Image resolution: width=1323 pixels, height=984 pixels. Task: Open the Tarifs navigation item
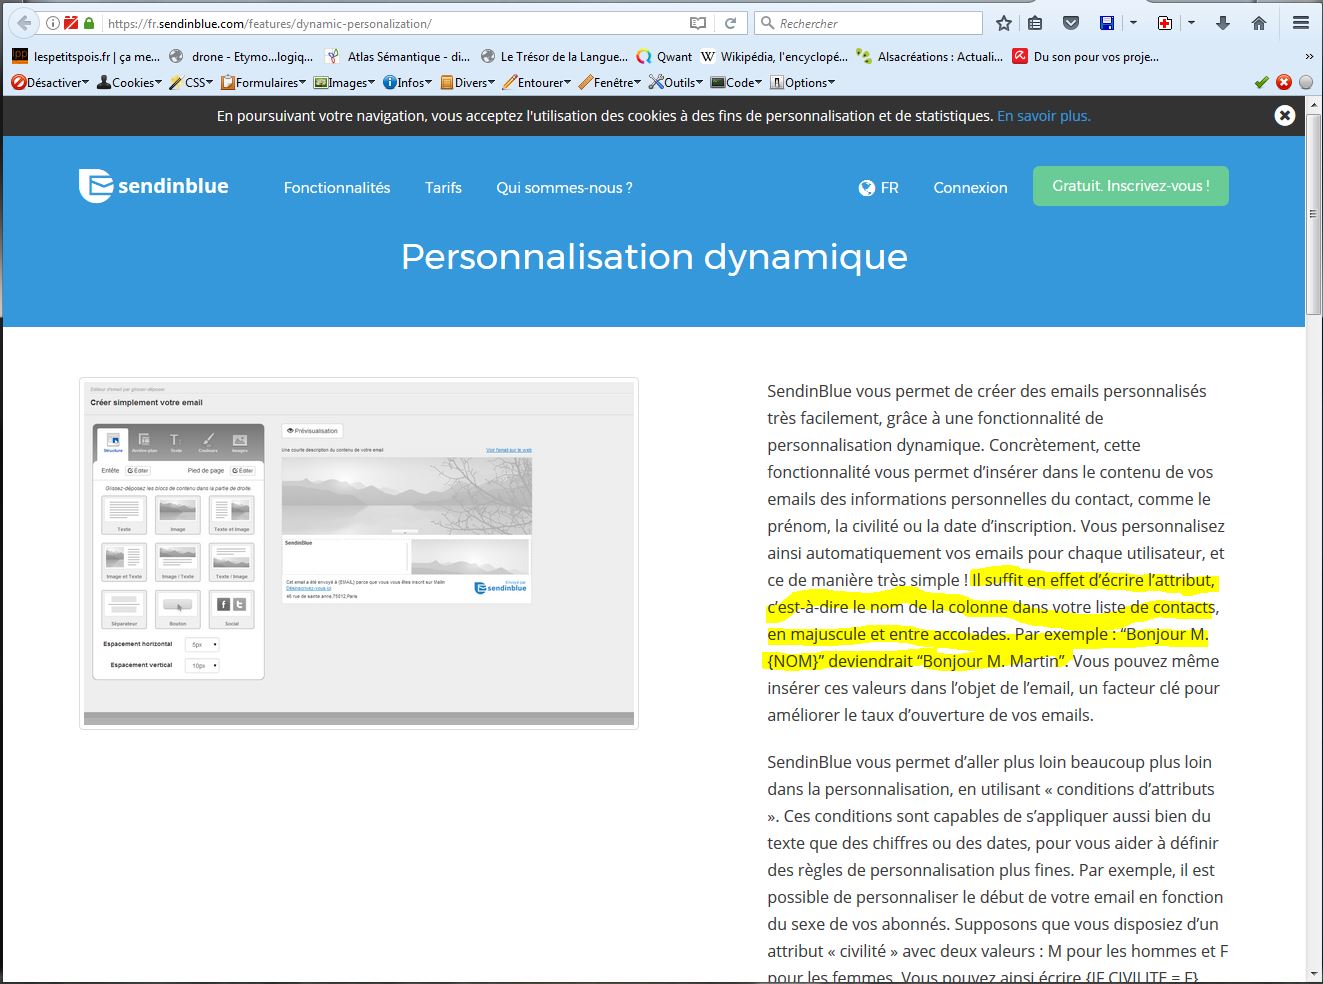point(443,188)
